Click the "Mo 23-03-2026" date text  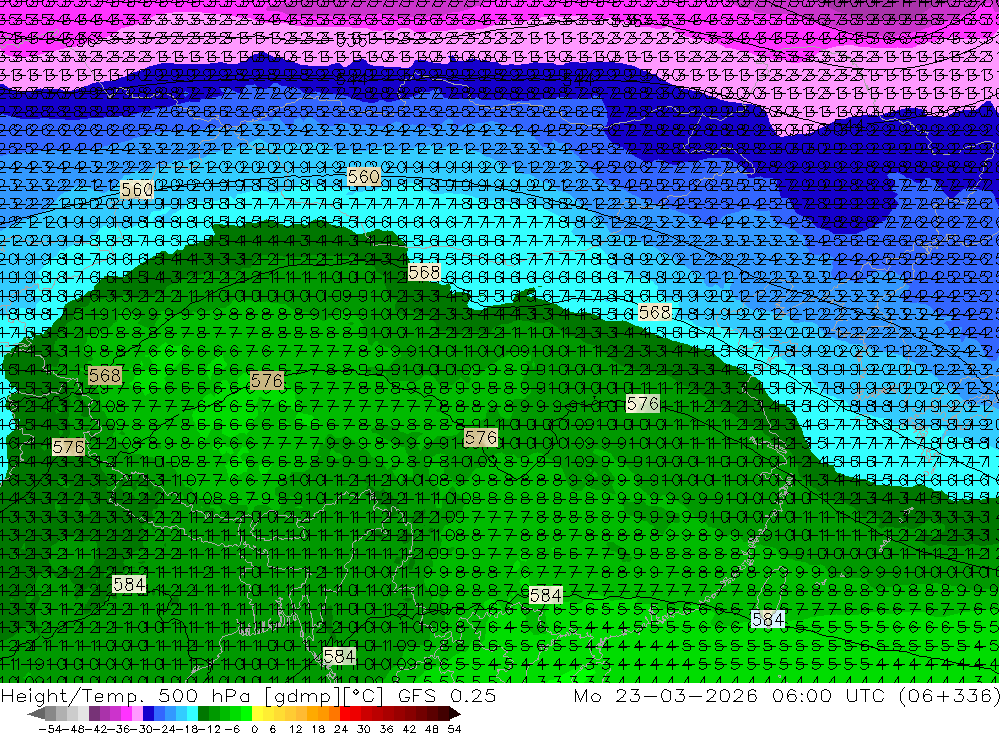point(665,696)
